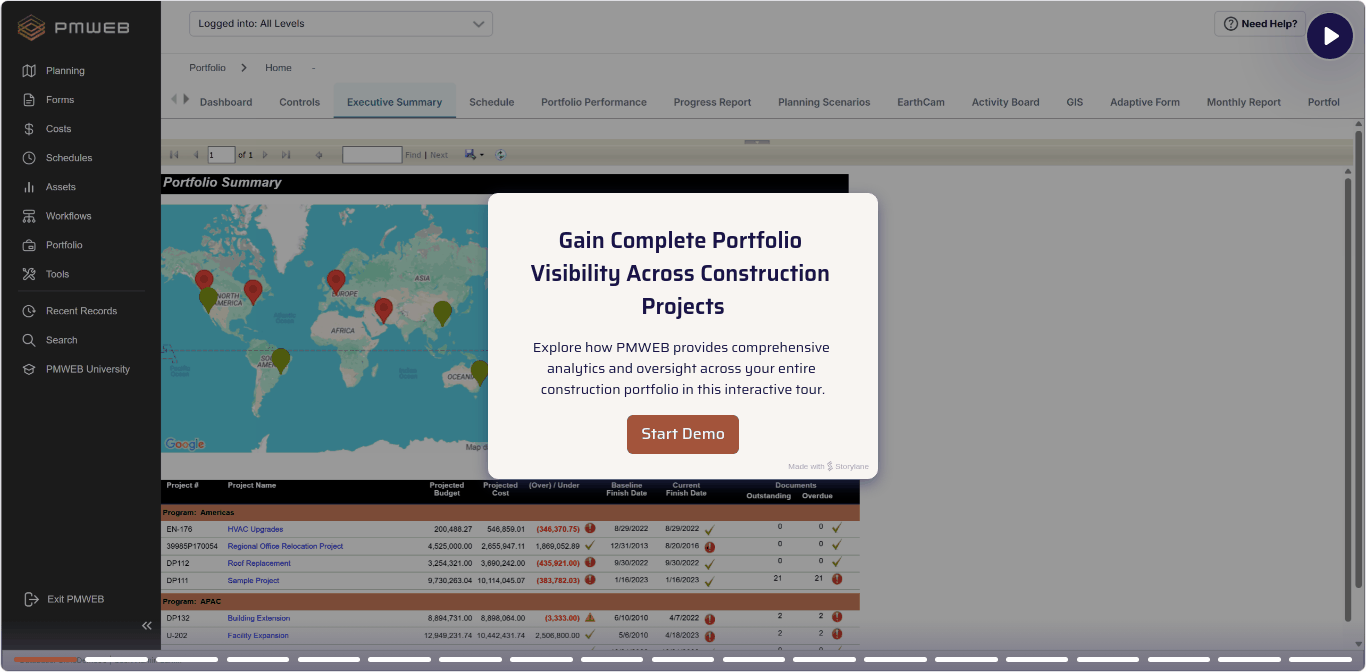Click the Find link in report toolbar
Viewport: 1366px width, 672px height.
click(x=413, y=155)
